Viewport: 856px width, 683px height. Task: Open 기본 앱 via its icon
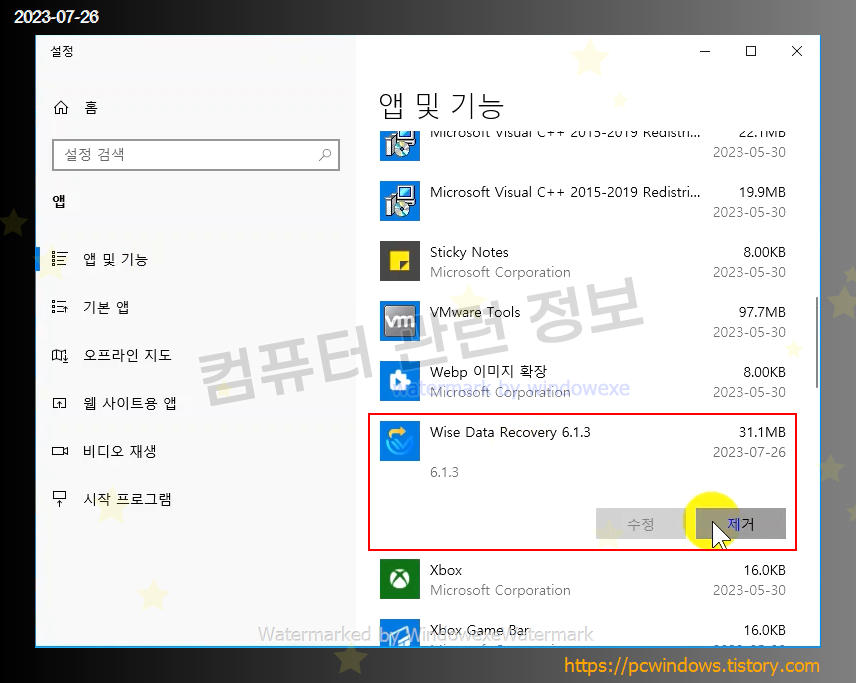(x=60, y=307)
